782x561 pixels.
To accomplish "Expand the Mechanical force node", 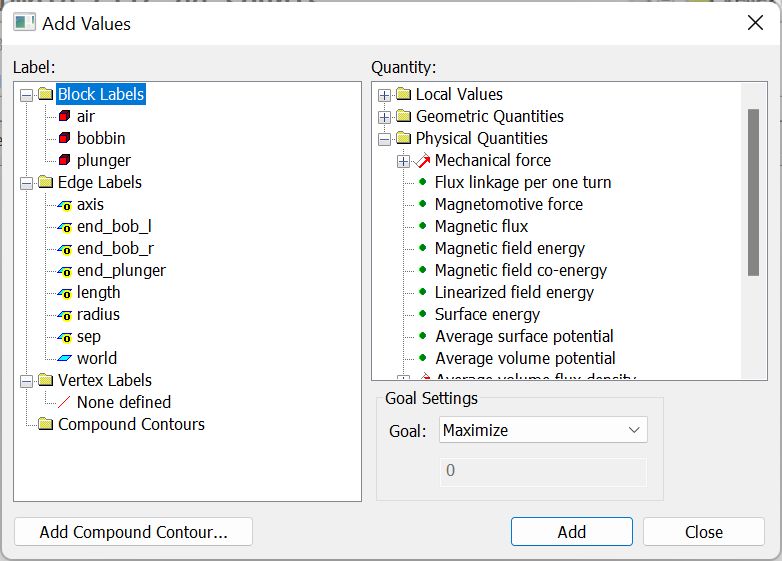I will click(x=403, y=161).
